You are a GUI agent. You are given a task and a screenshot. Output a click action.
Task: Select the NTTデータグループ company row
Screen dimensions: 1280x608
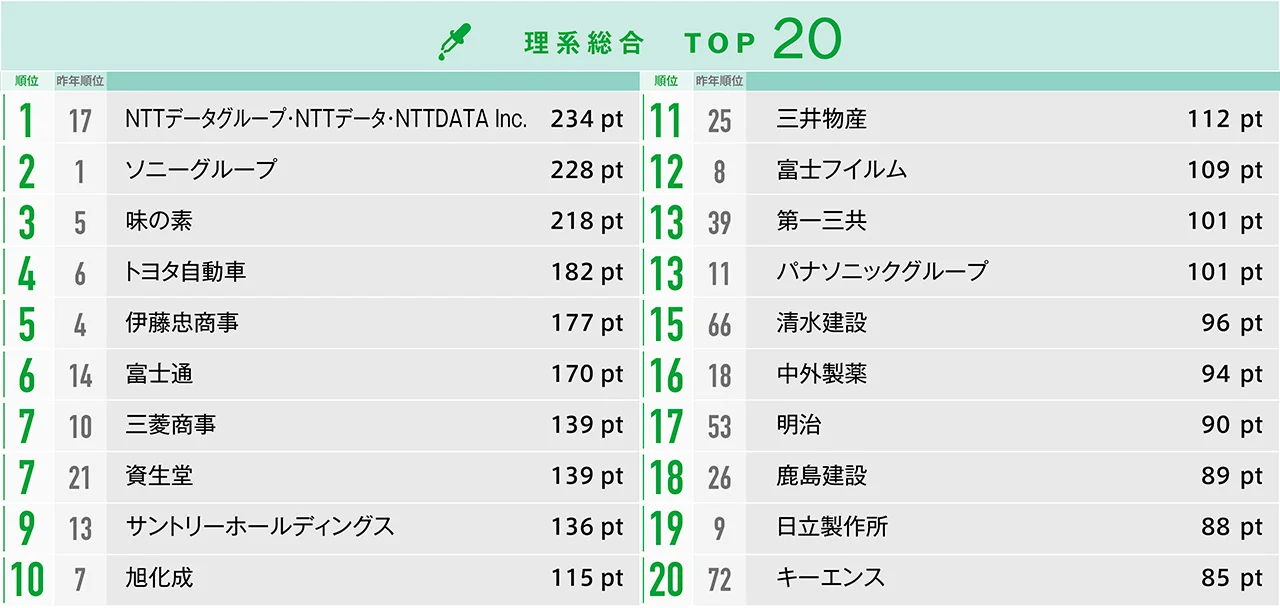pos(326,119)
